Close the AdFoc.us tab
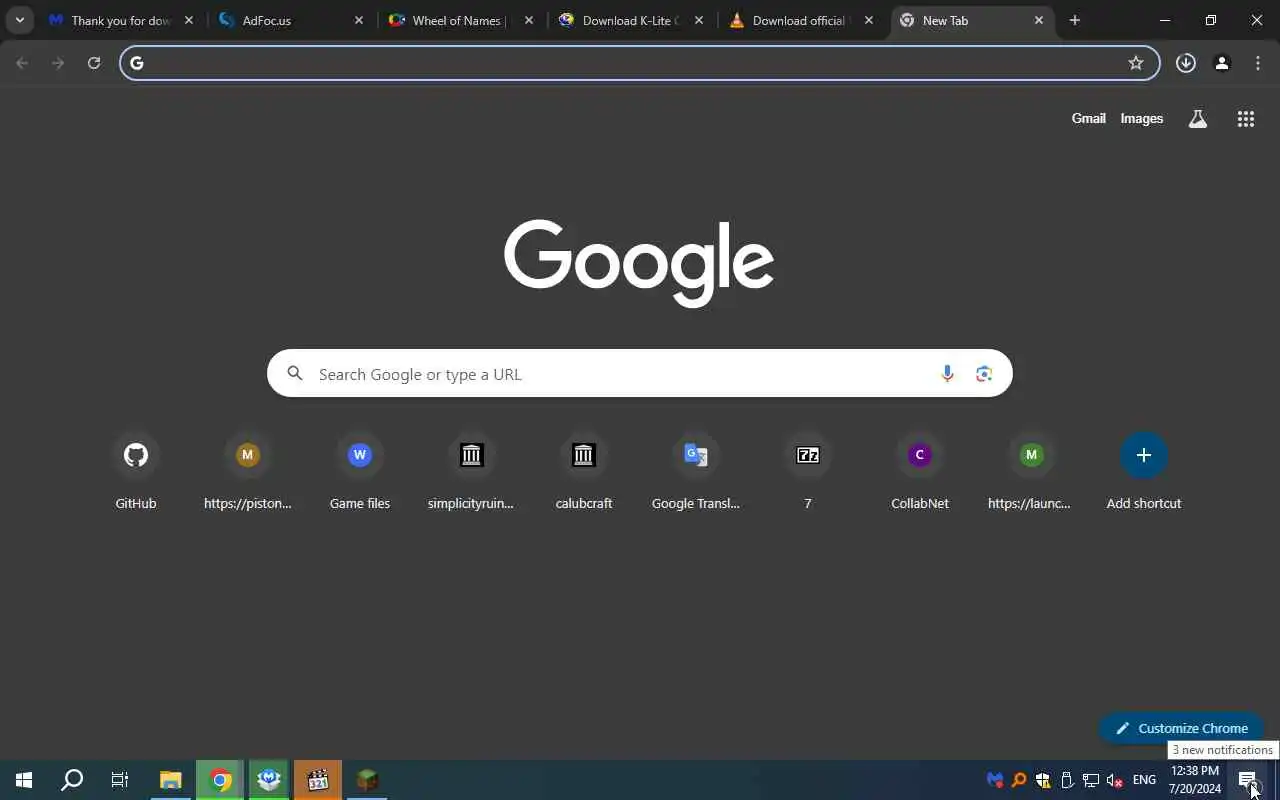 click(x=359, y=20)
